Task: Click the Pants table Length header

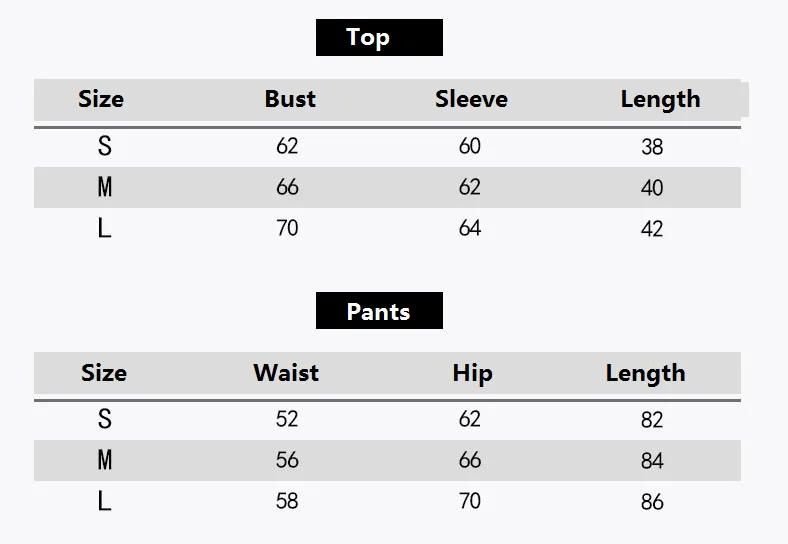Action: tap(645, 374)
